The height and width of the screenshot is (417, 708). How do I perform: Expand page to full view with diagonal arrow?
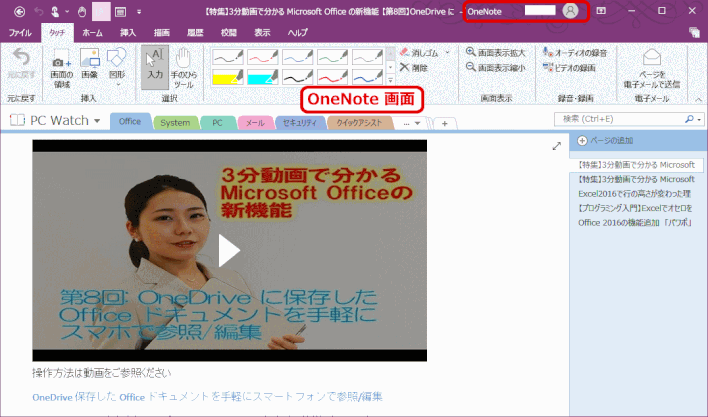click(557, 146)
